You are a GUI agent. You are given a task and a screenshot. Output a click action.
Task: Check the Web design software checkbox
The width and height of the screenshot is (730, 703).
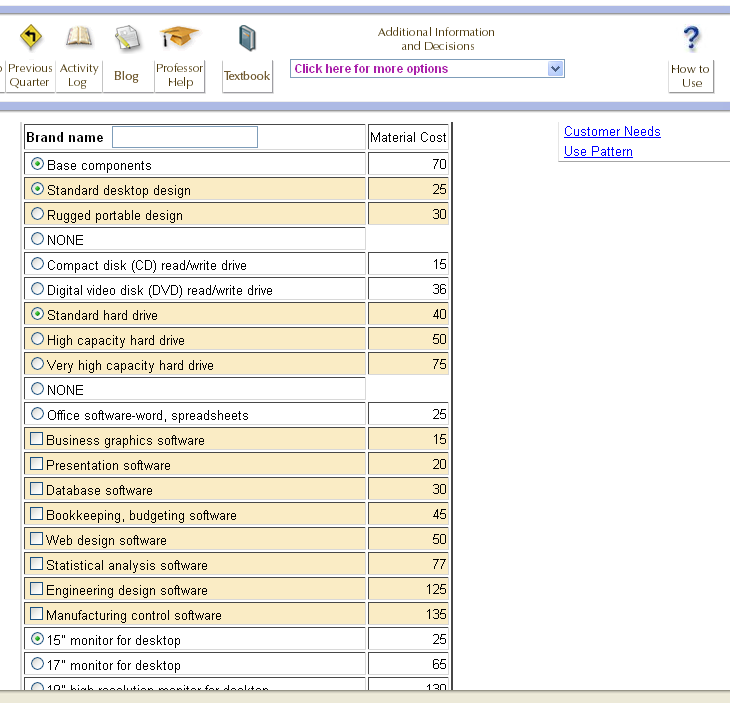pyautogui.click(x=36, y=539)
